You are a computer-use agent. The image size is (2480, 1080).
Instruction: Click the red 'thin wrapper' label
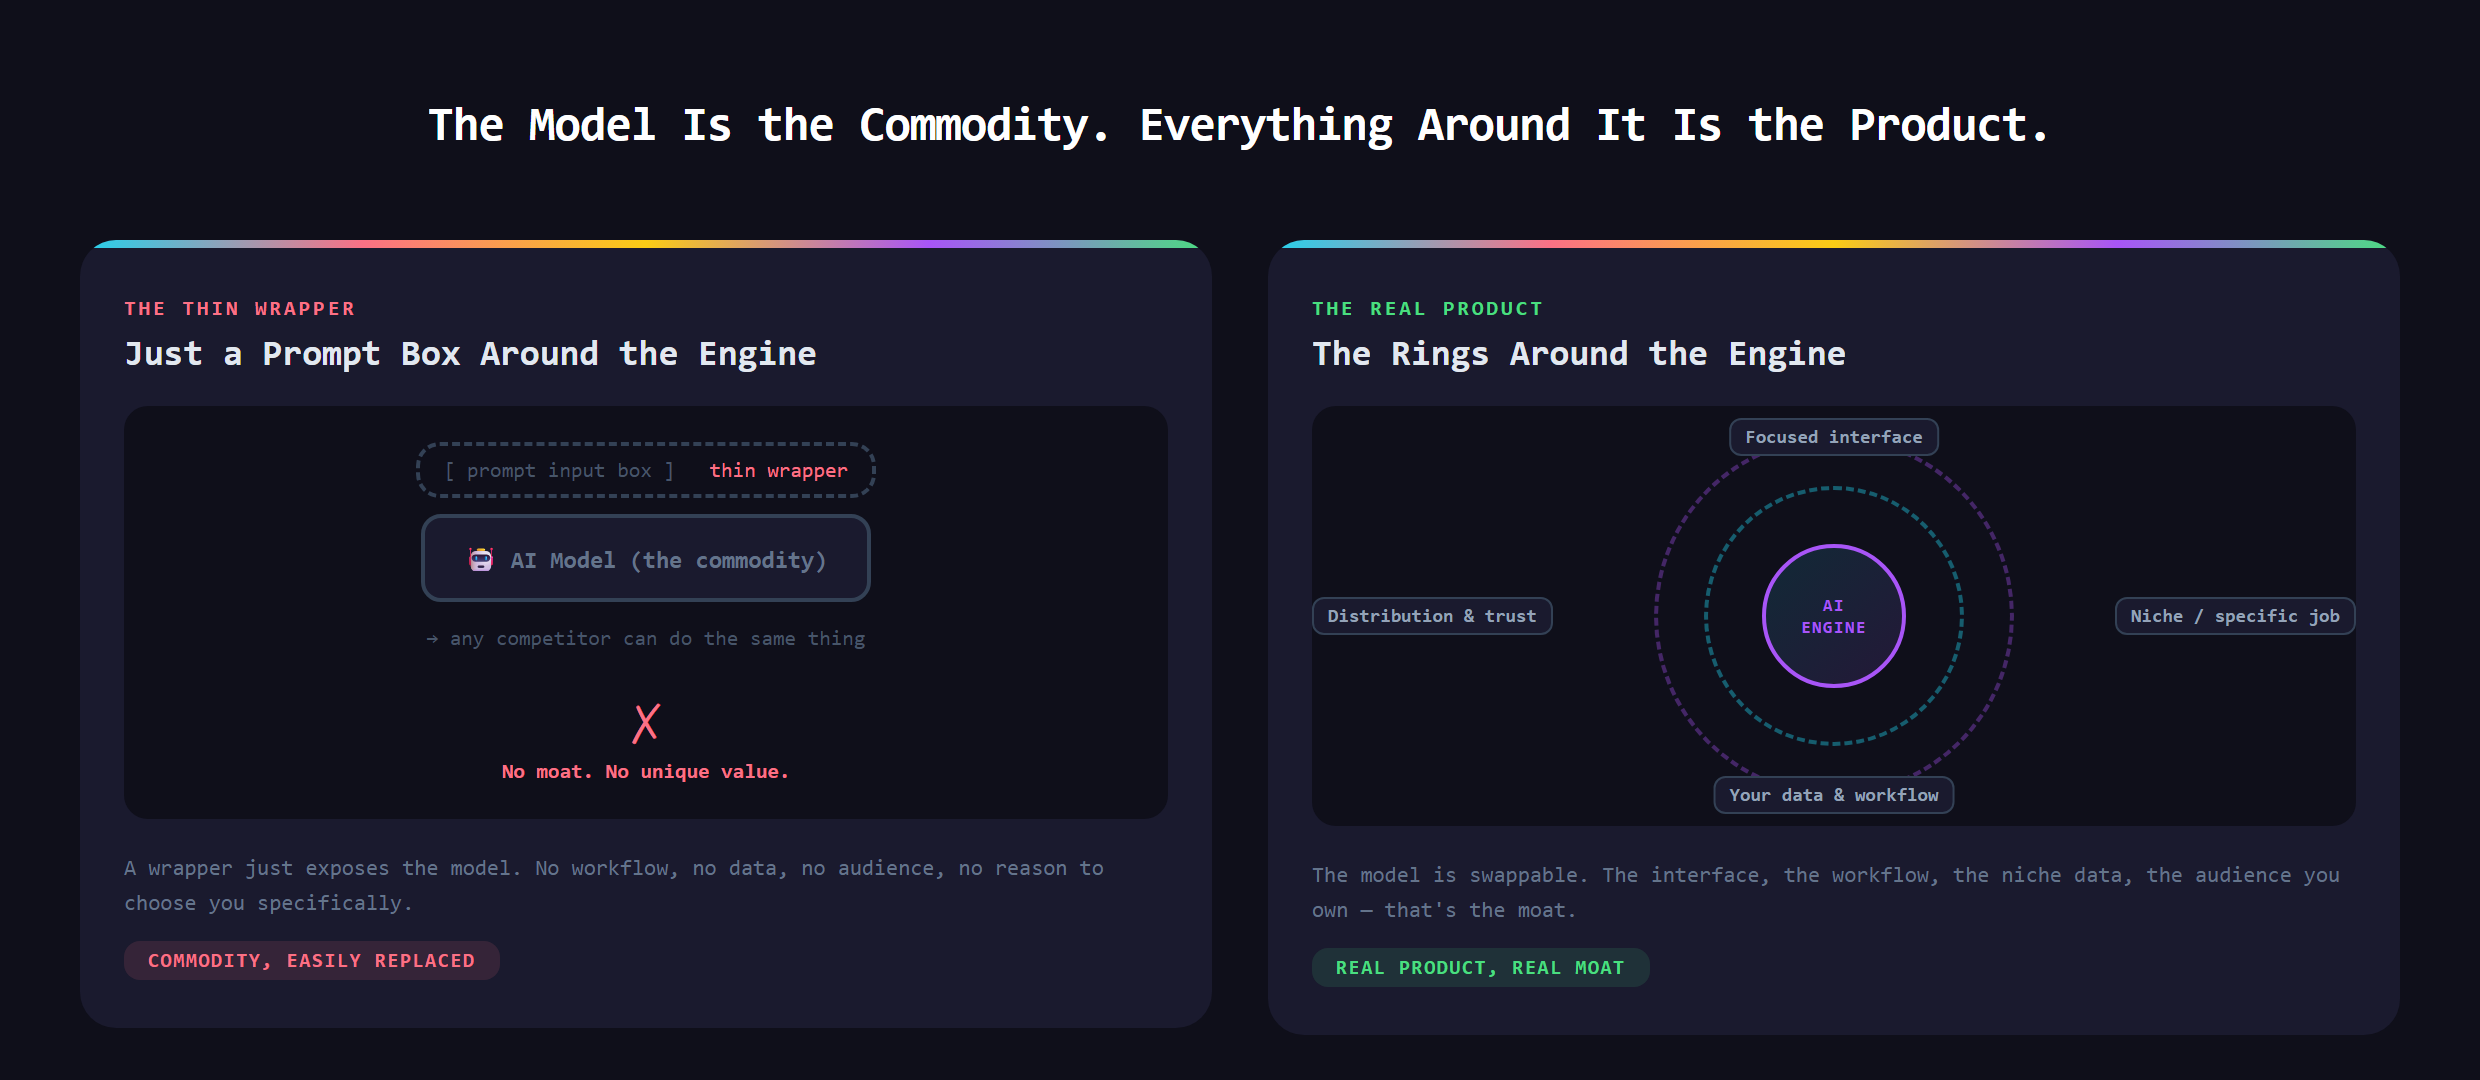pos(778,470)
